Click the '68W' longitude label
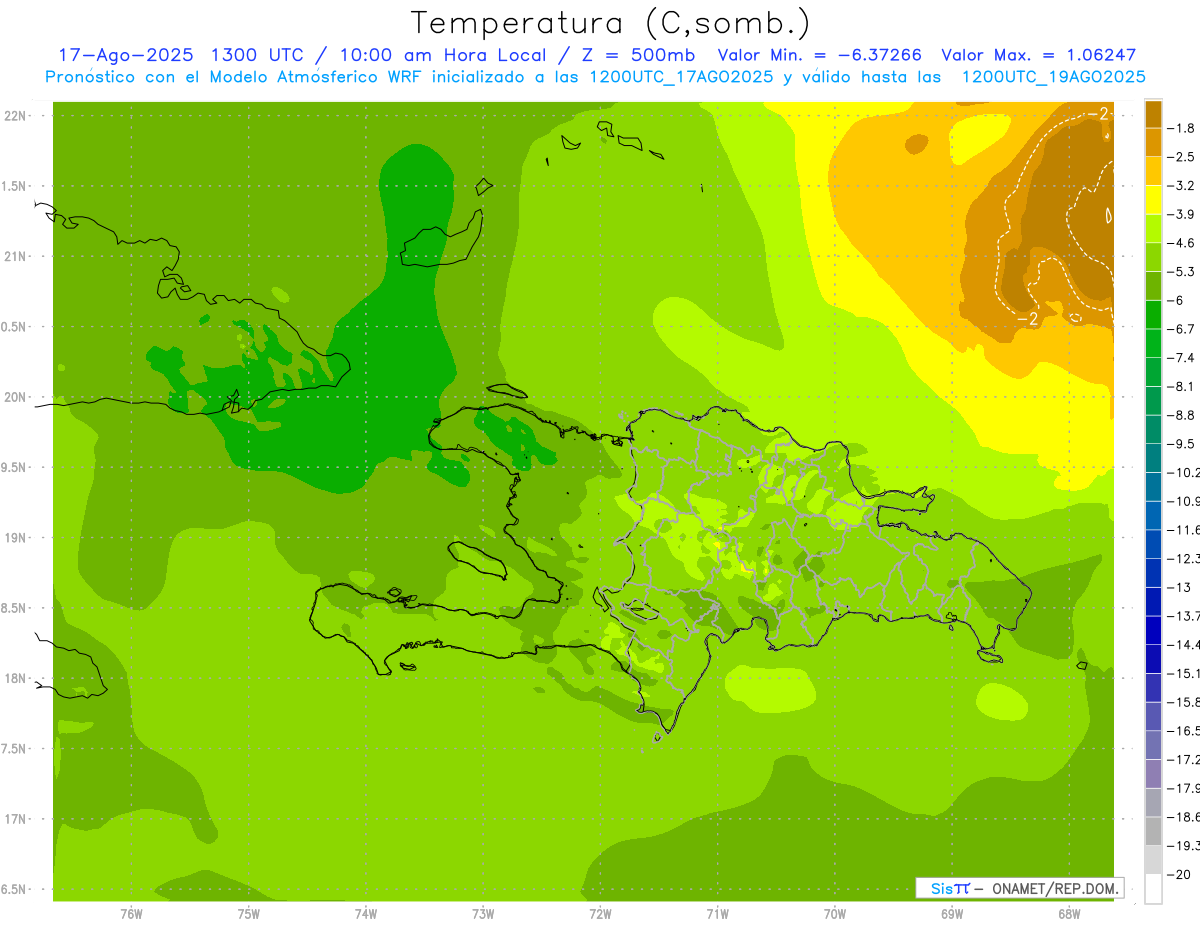 point(1069,913)
